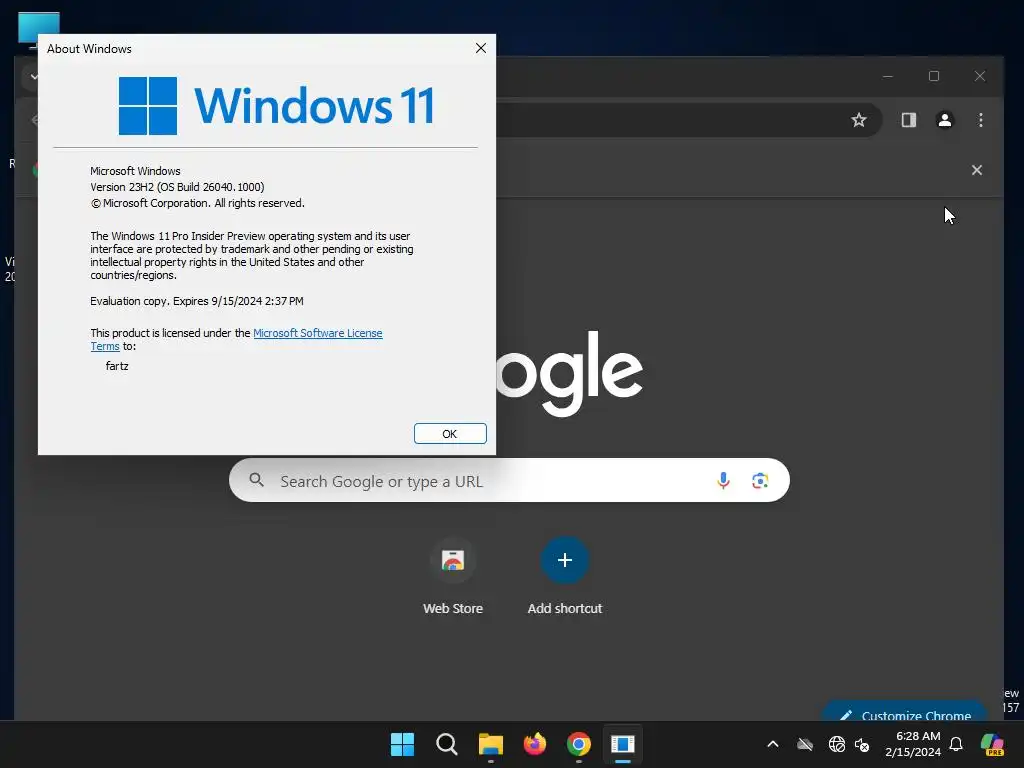Start voice search with microphone icon
Image resolution: width=1024 pixels, height=768 pixels.
(x=723, y=481)
